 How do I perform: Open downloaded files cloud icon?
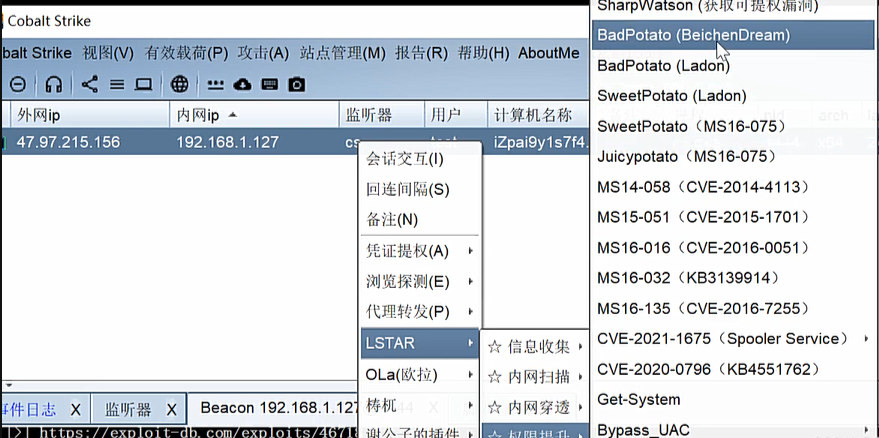(x=242, y=85)
